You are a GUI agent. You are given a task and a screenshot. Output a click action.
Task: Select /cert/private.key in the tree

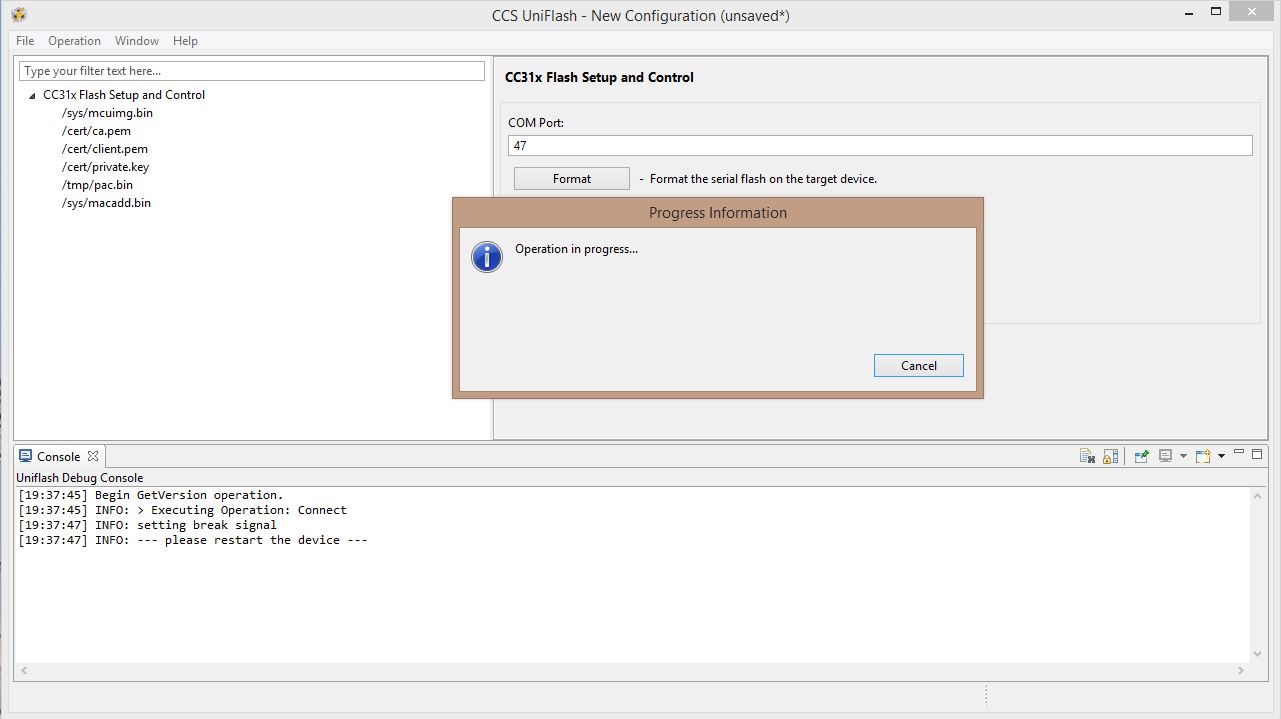105,167
